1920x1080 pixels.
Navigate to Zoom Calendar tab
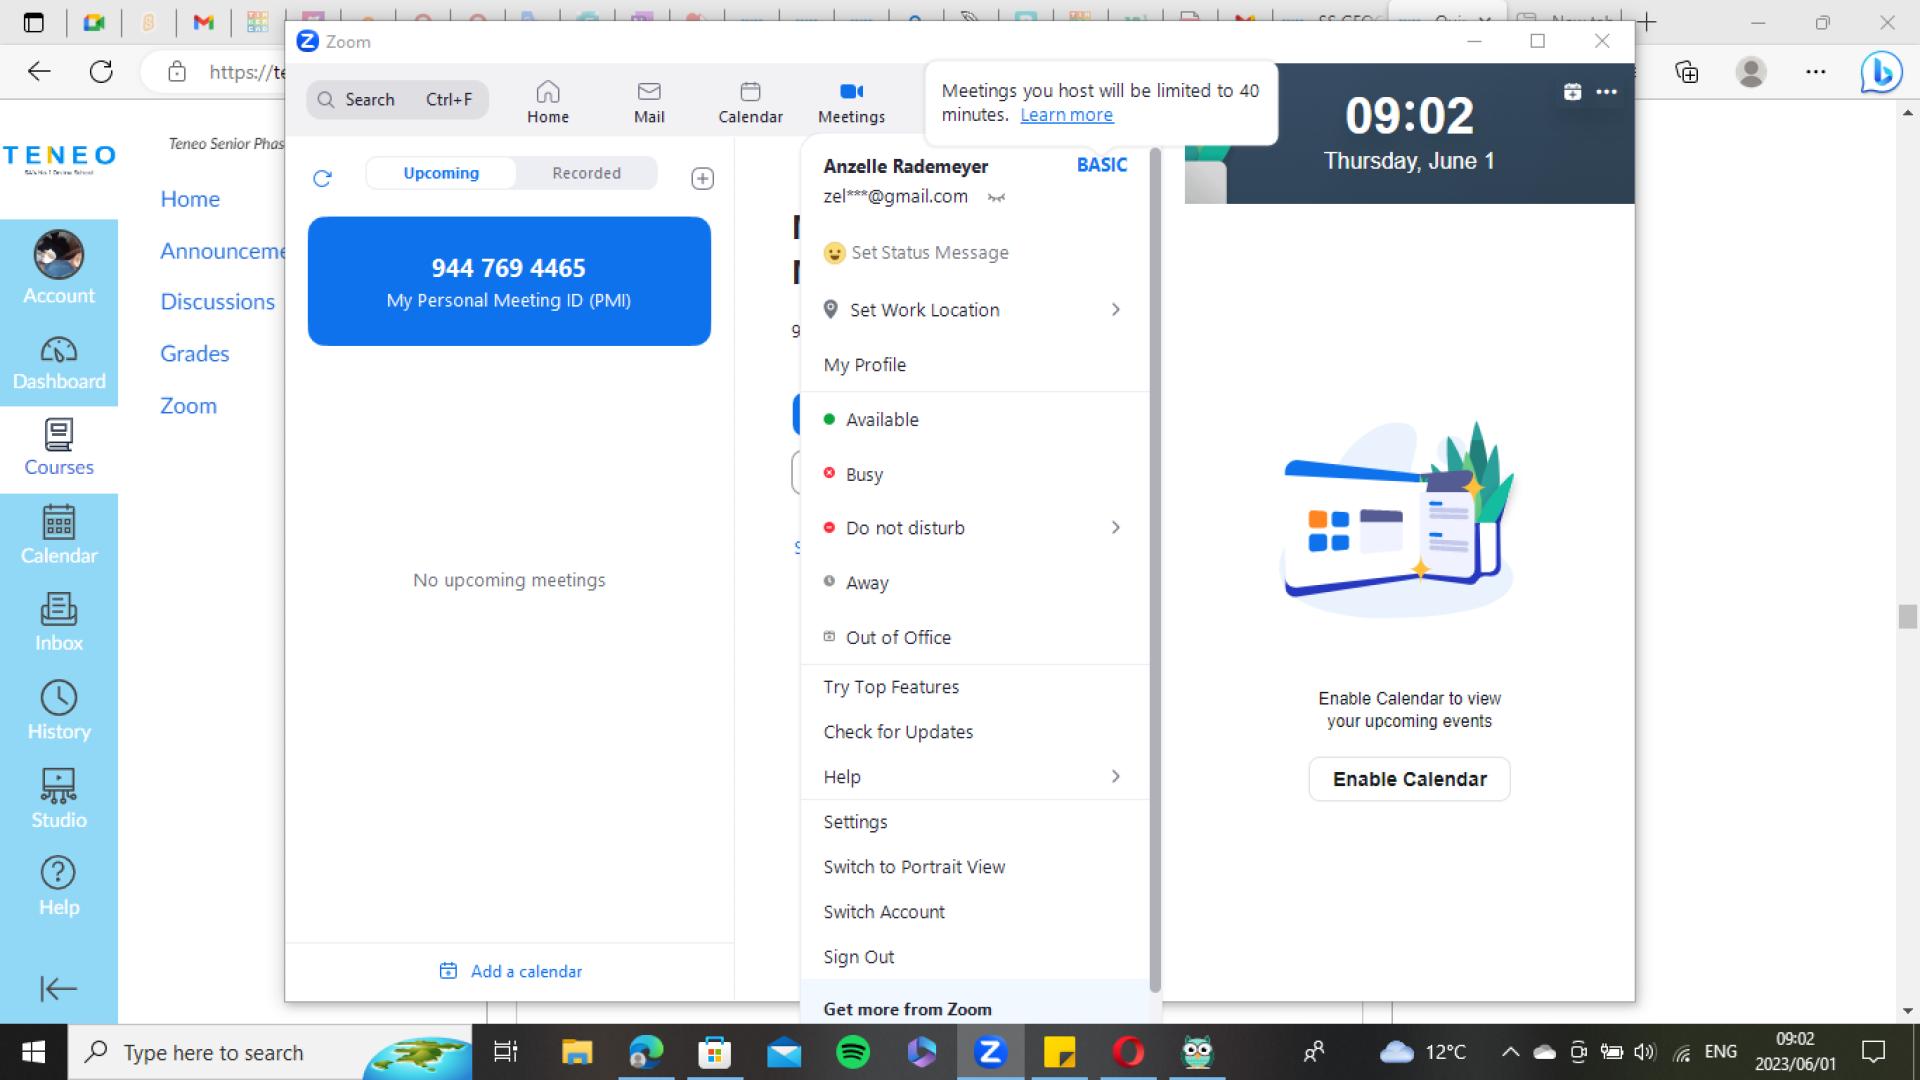click(x=749, y=100)
